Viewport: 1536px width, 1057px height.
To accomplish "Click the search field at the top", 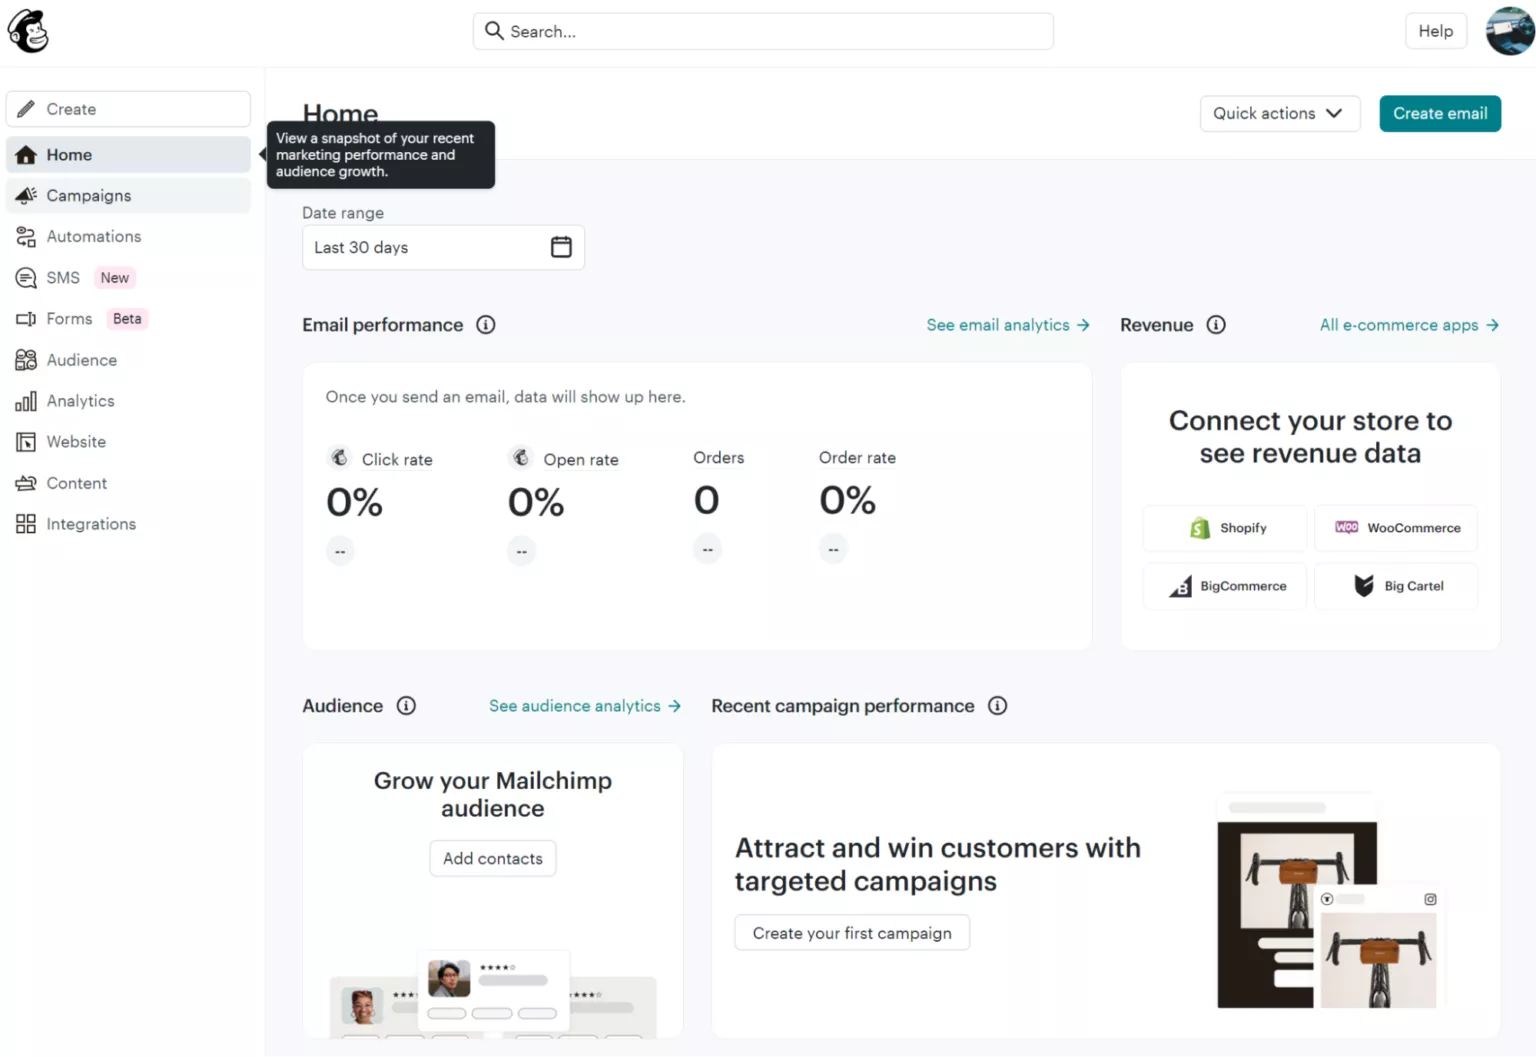I will (x=763, y=31).
